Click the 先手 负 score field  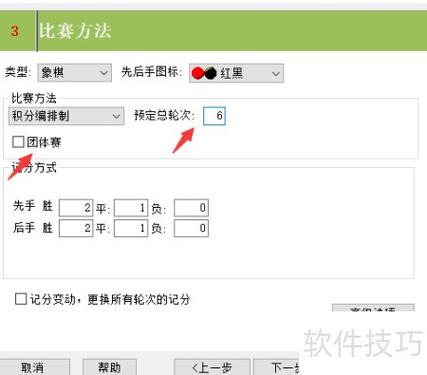[x=191, y=208]
